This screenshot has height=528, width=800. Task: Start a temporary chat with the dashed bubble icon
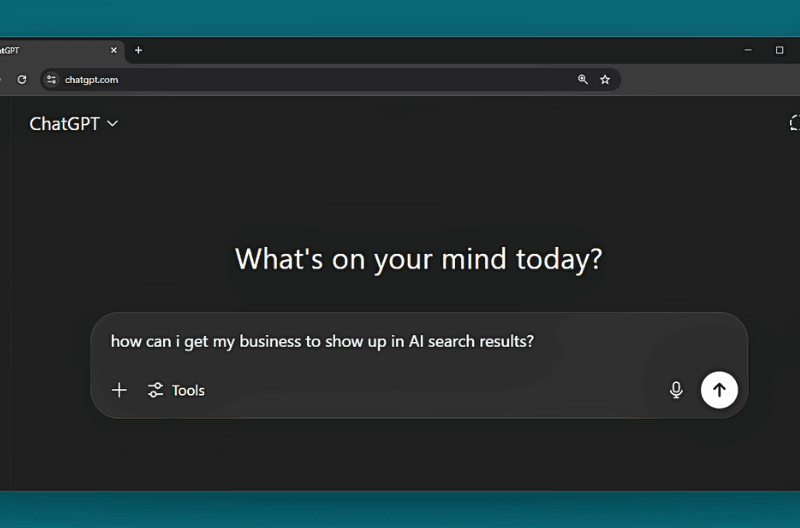coord(794,123)
